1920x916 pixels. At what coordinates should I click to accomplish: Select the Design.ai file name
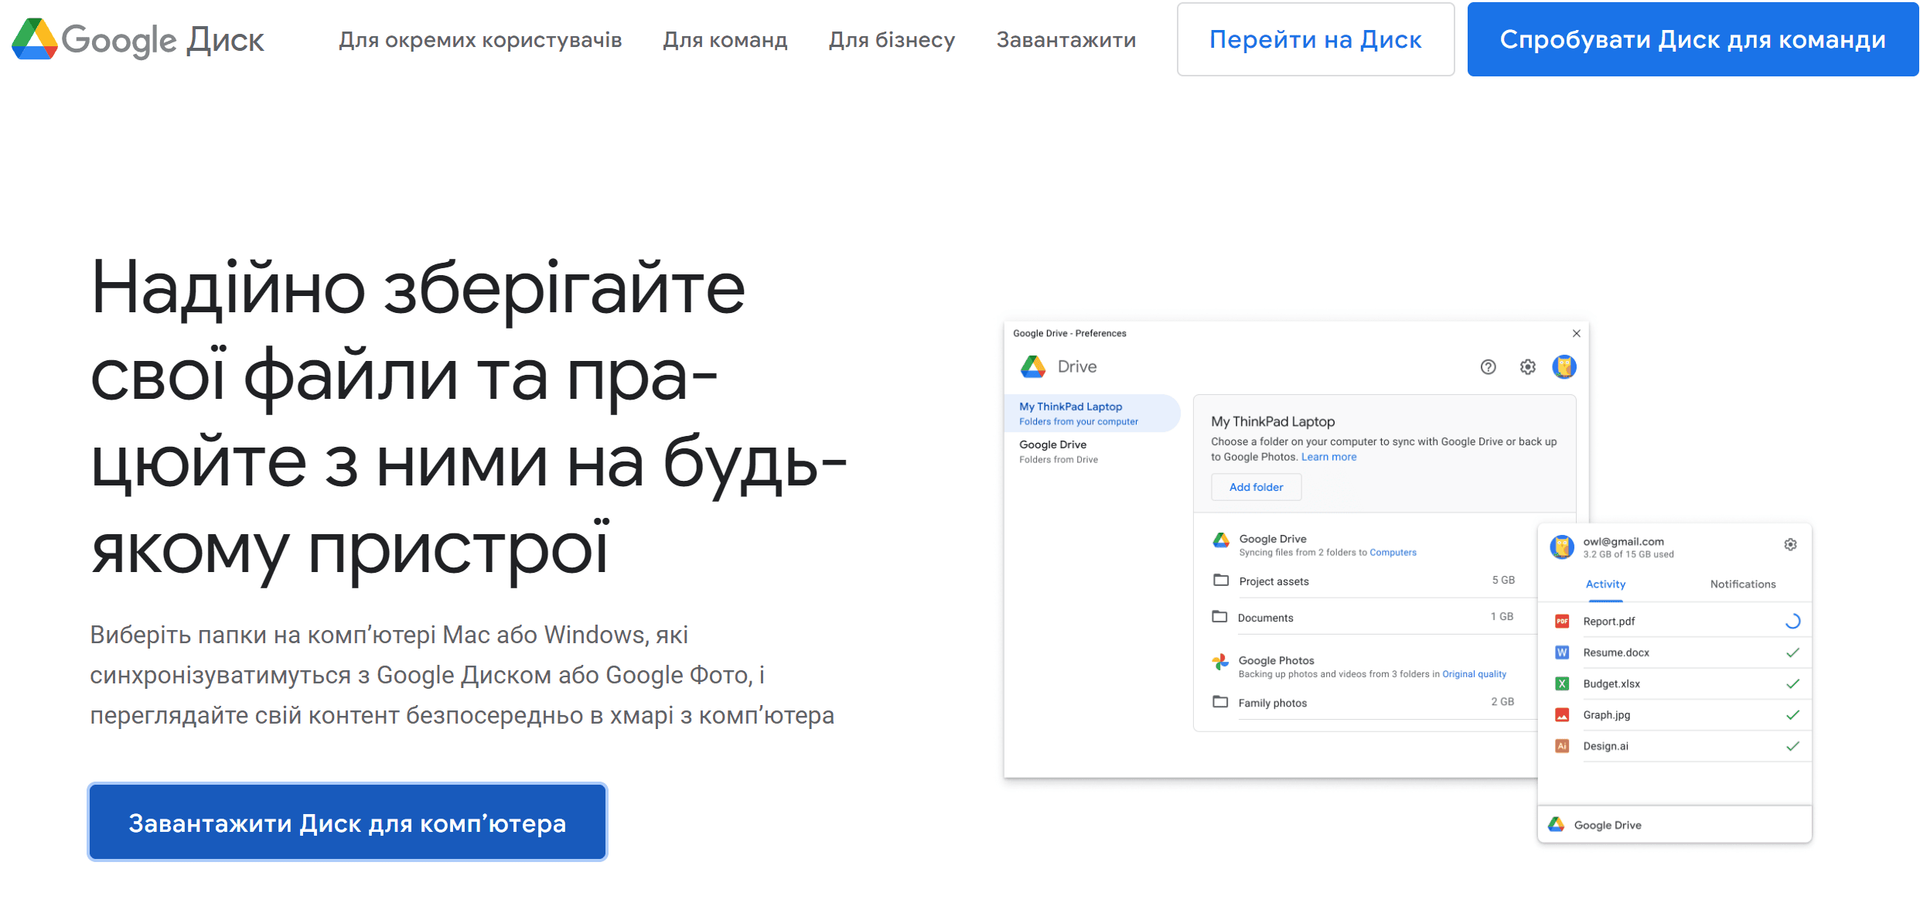1605,746
